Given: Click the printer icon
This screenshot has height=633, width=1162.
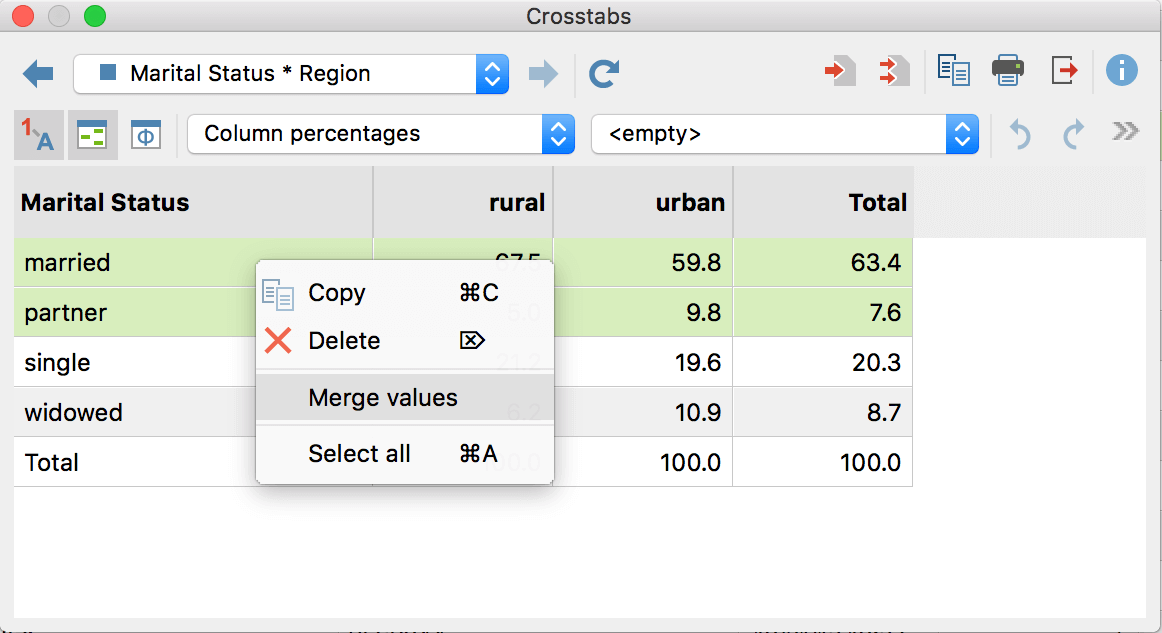Looking at the screenshot, I should point(1008,71).
